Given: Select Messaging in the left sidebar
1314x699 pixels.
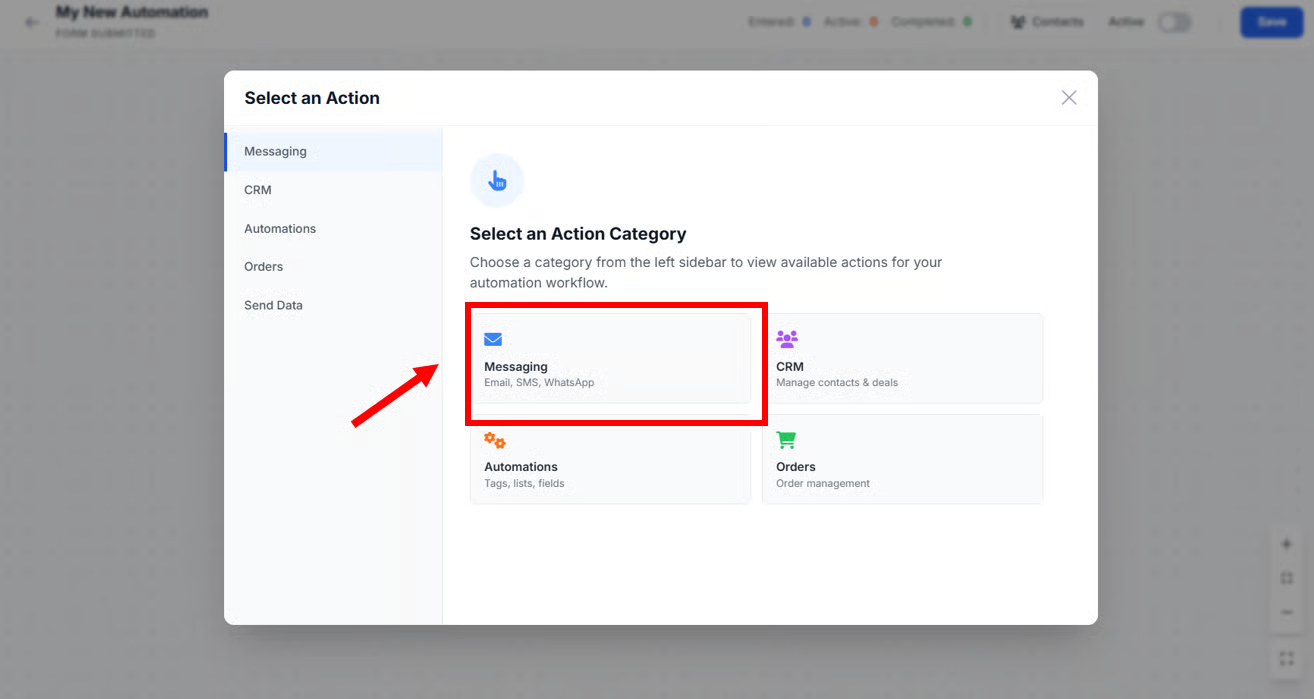Looking at the screenshot, I should [x=275, y=151].
